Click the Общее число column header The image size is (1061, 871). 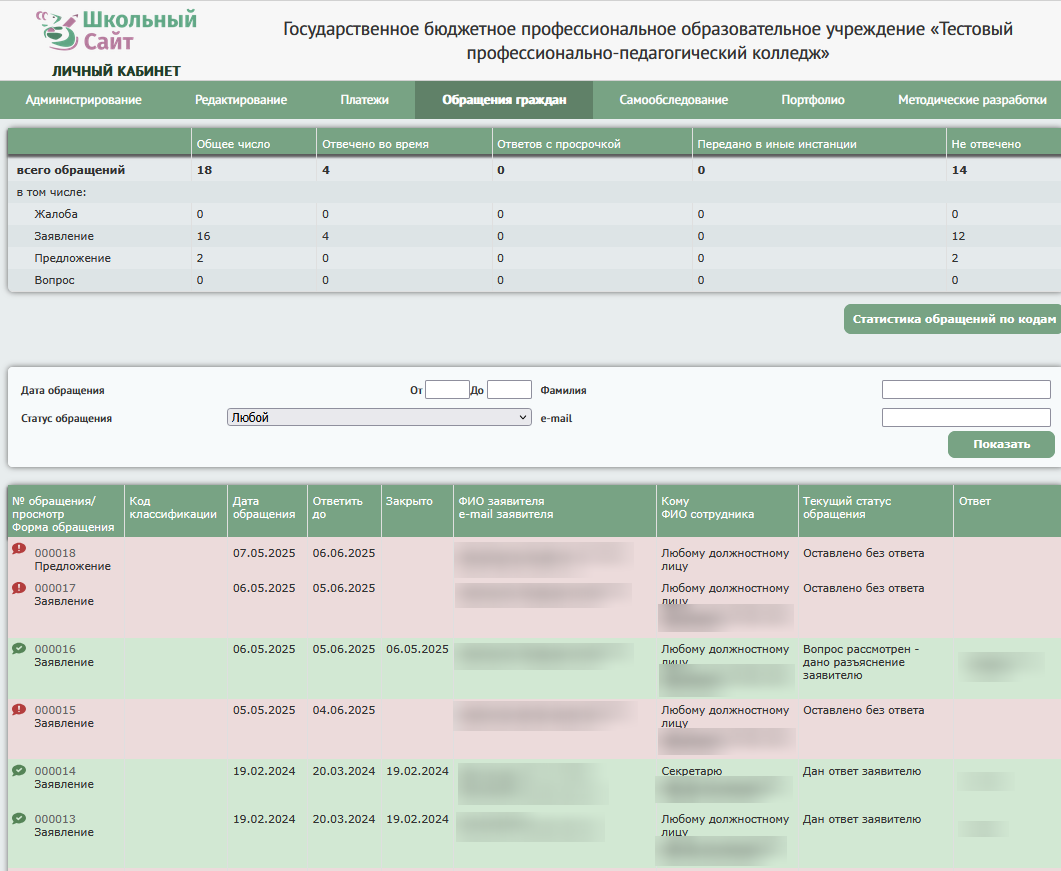[233, 144]
